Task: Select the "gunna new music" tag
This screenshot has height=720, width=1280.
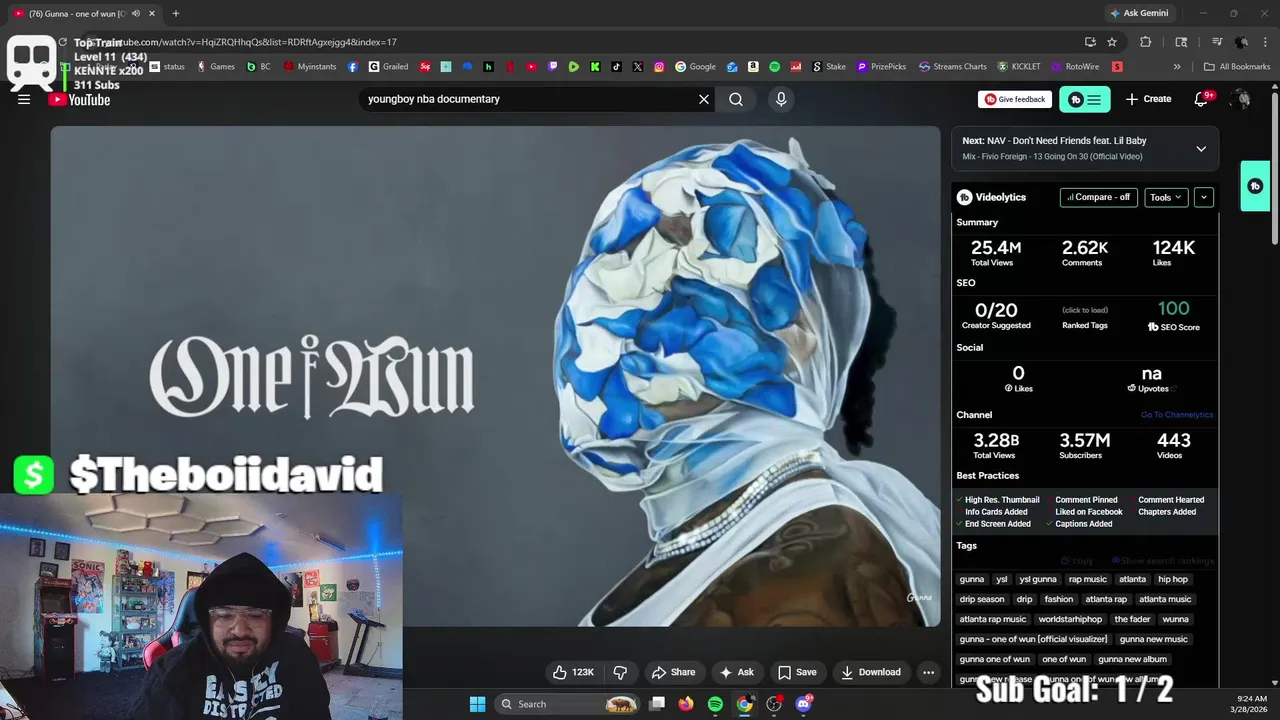Action: pos(1154,639)
